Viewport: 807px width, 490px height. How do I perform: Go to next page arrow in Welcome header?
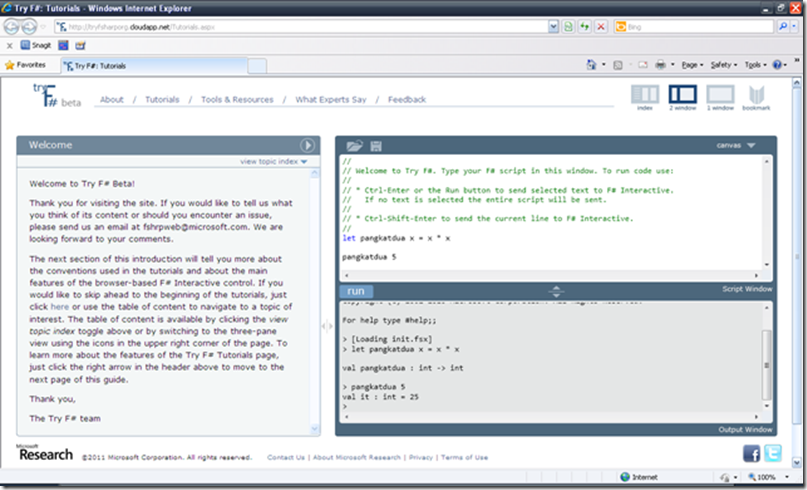pos(307,145)
